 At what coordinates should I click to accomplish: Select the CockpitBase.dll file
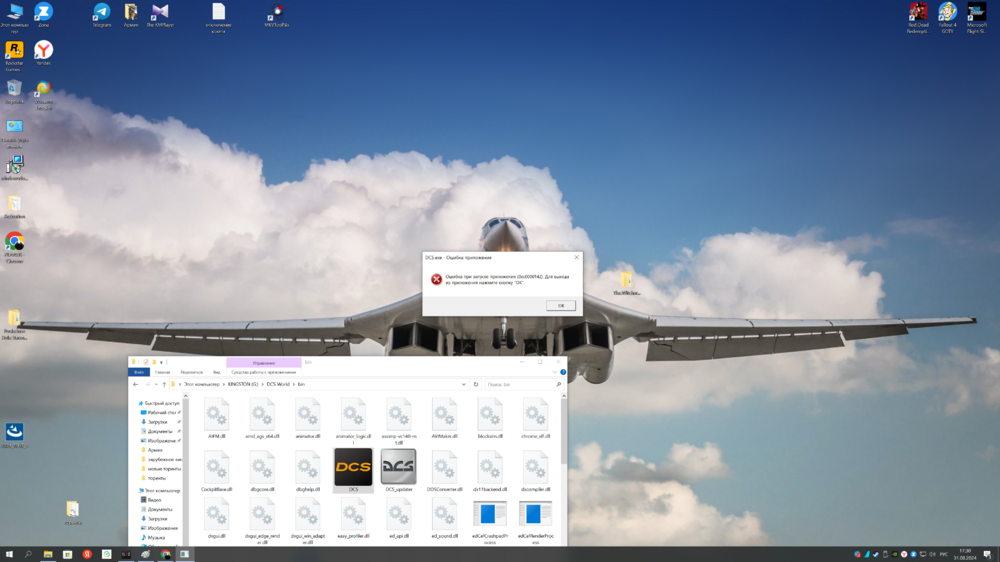pyautogui.click(x=217, y=471)
